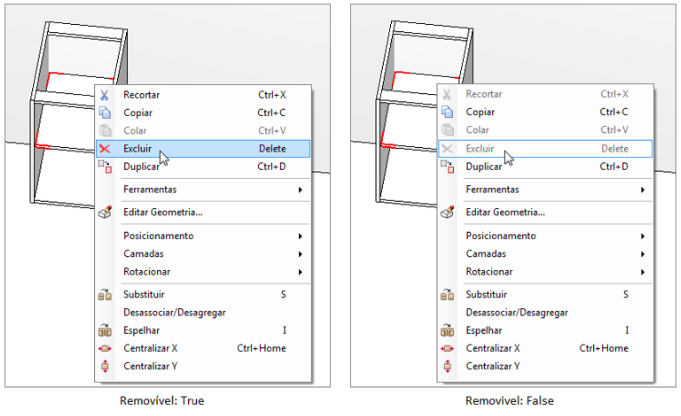
Task: Click the Copiar icon in left menu
Action: tap(105, 112)
